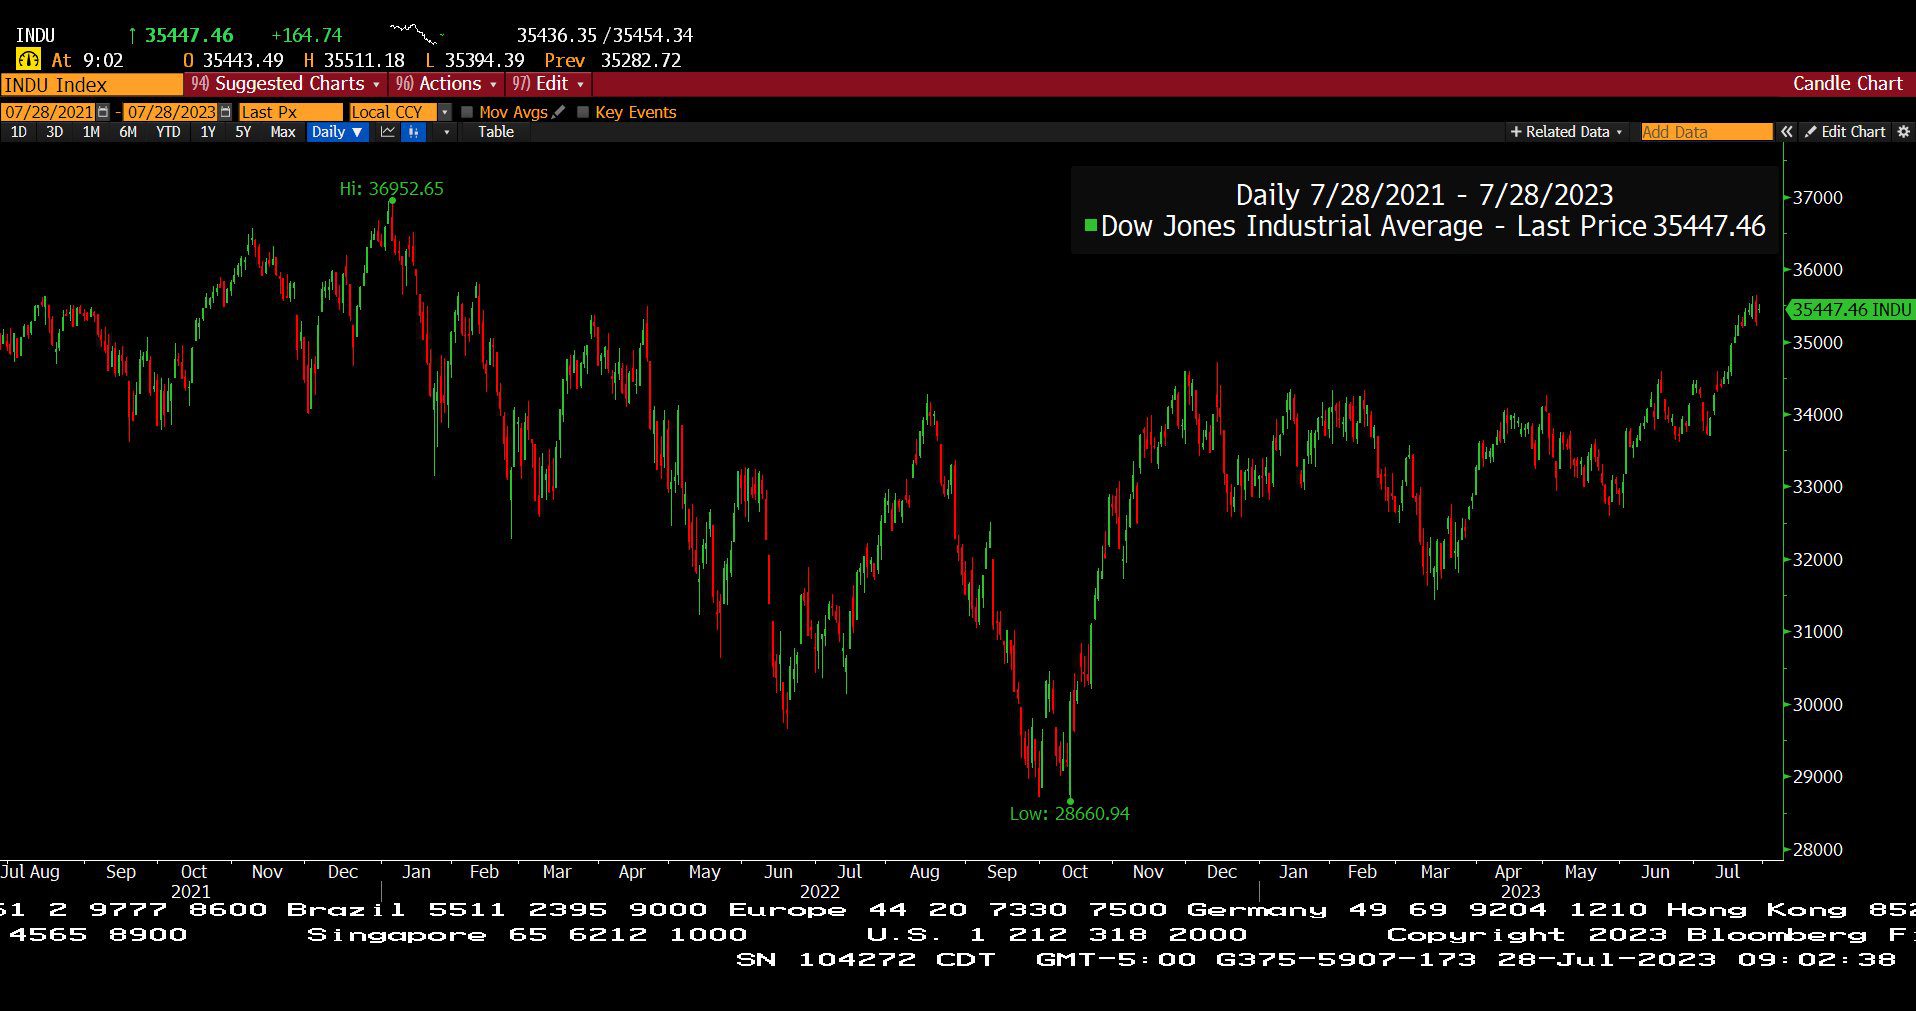The image size is (1916, 1011).
Task: Expand the Local CCY currency dropdown arrow
Action: 445,112
